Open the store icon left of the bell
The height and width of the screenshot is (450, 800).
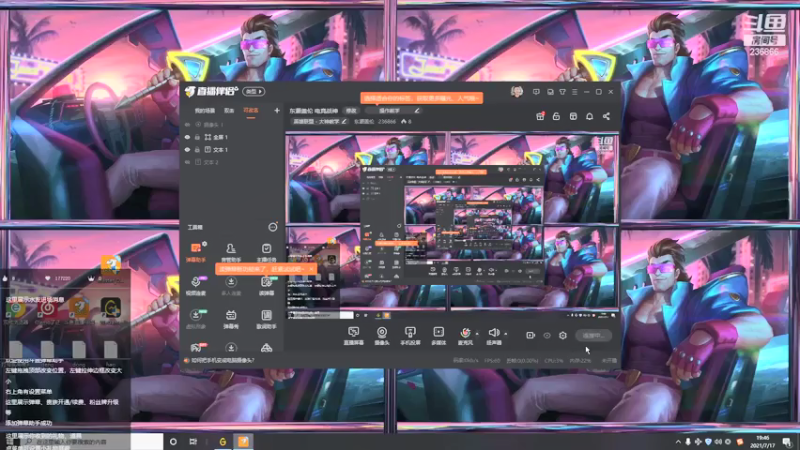coord(573,116)
